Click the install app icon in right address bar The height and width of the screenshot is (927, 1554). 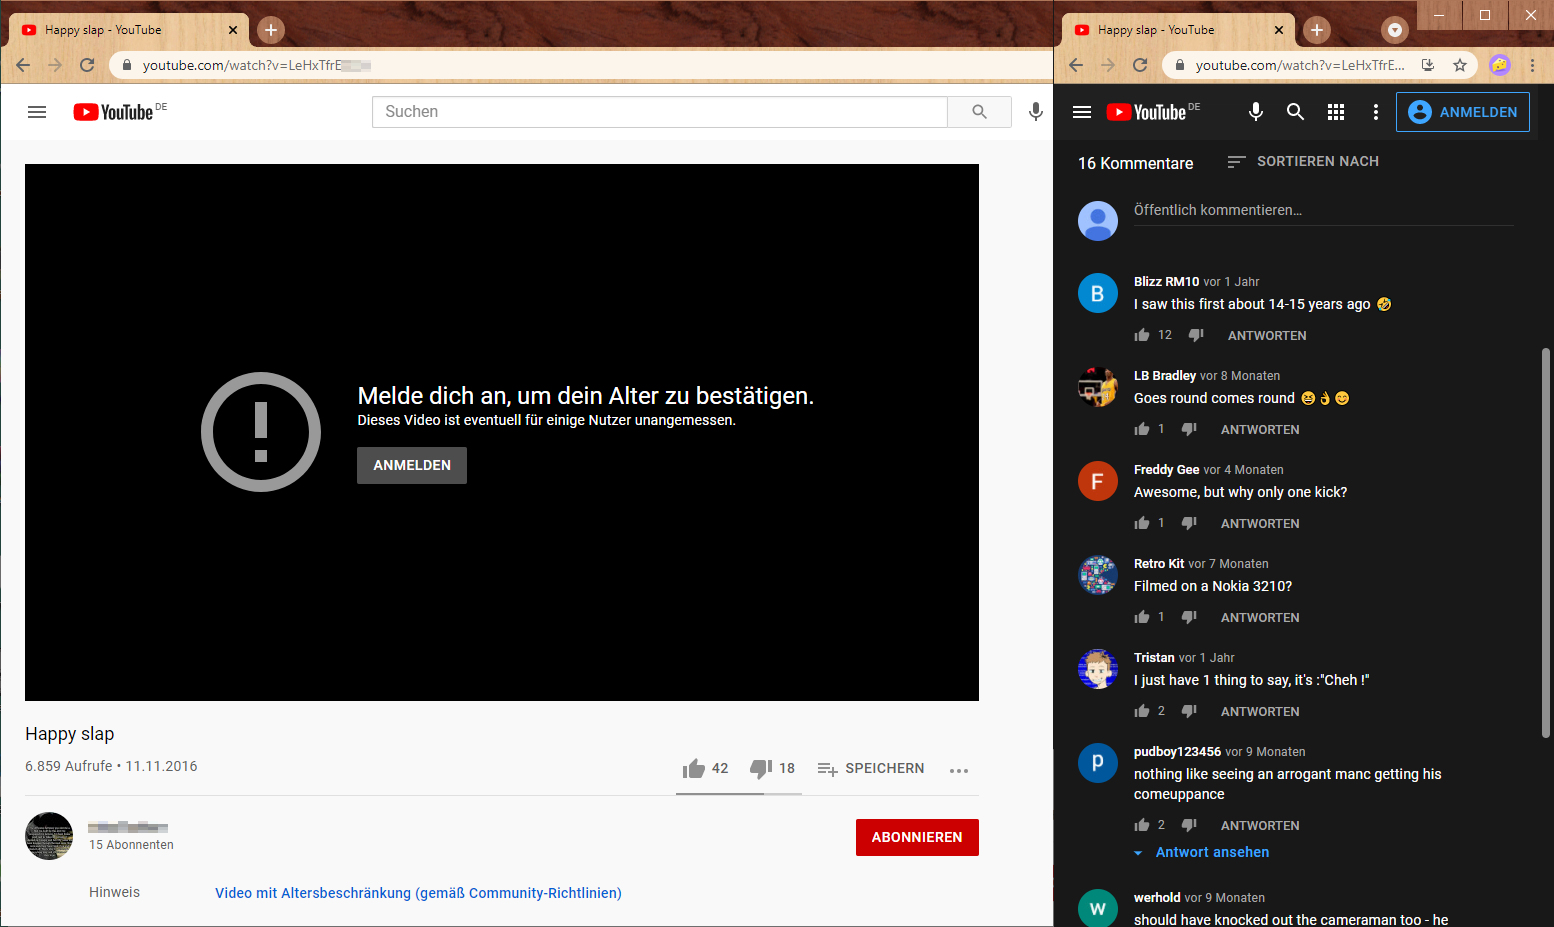click(1428, 65)
